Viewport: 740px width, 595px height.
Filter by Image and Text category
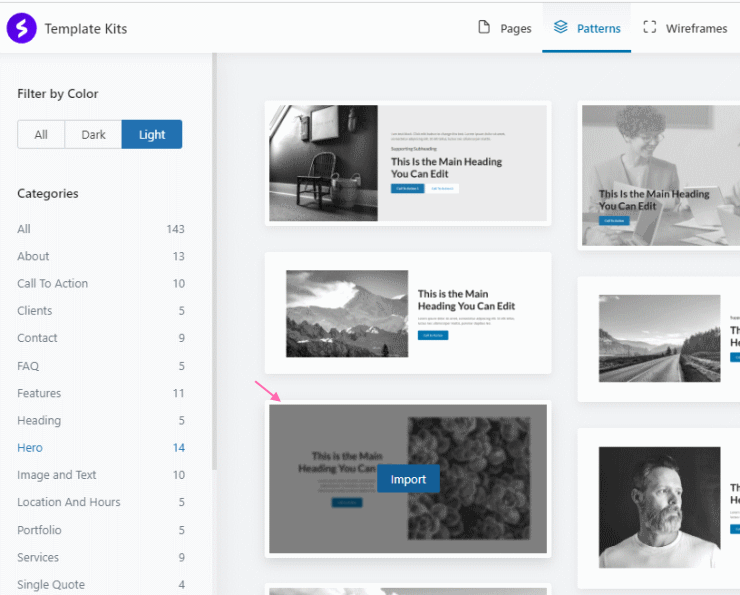(x=101, y=475)
